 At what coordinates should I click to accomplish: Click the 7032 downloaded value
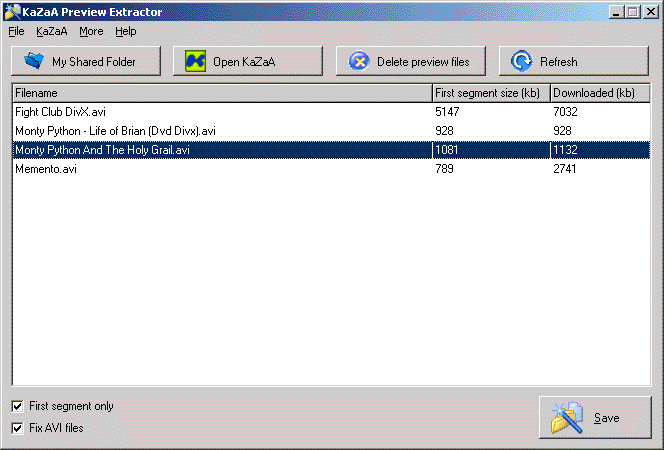(565, 112)
